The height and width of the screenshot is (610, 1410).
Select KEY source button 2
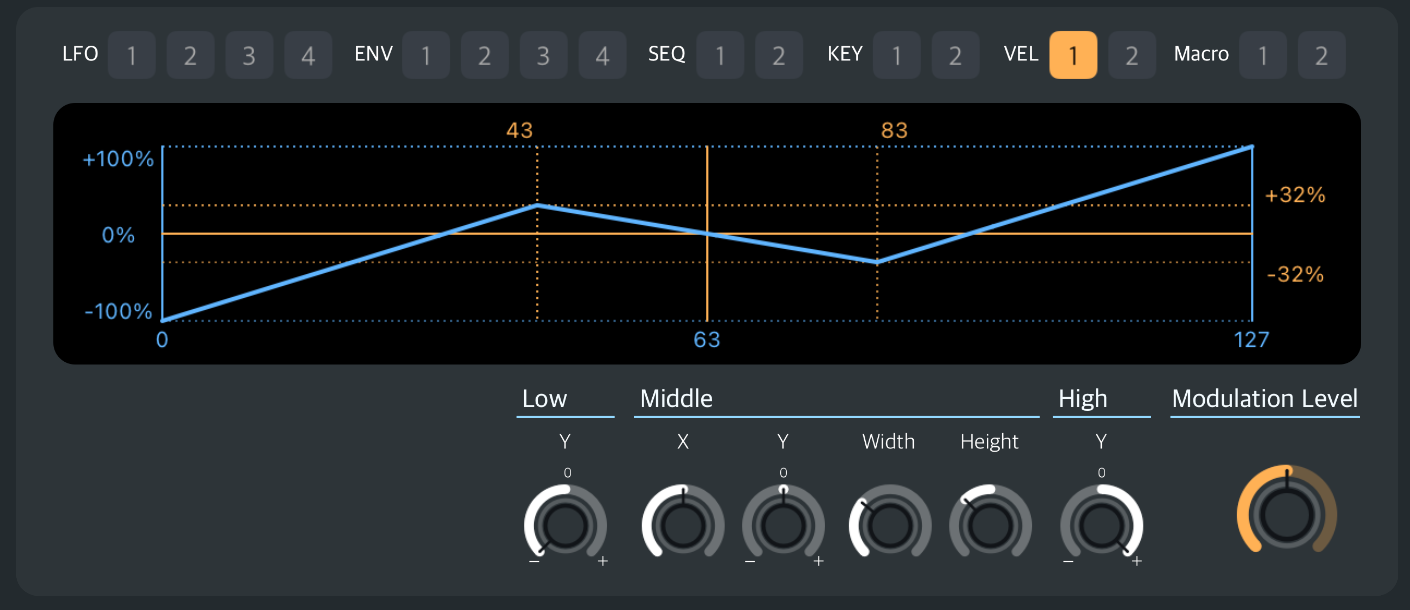point(955,55)
